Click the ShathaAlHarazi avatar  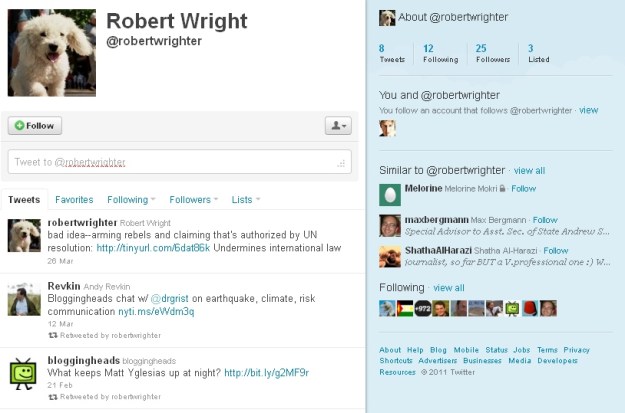pyautogui.click(x=390, y=256)
